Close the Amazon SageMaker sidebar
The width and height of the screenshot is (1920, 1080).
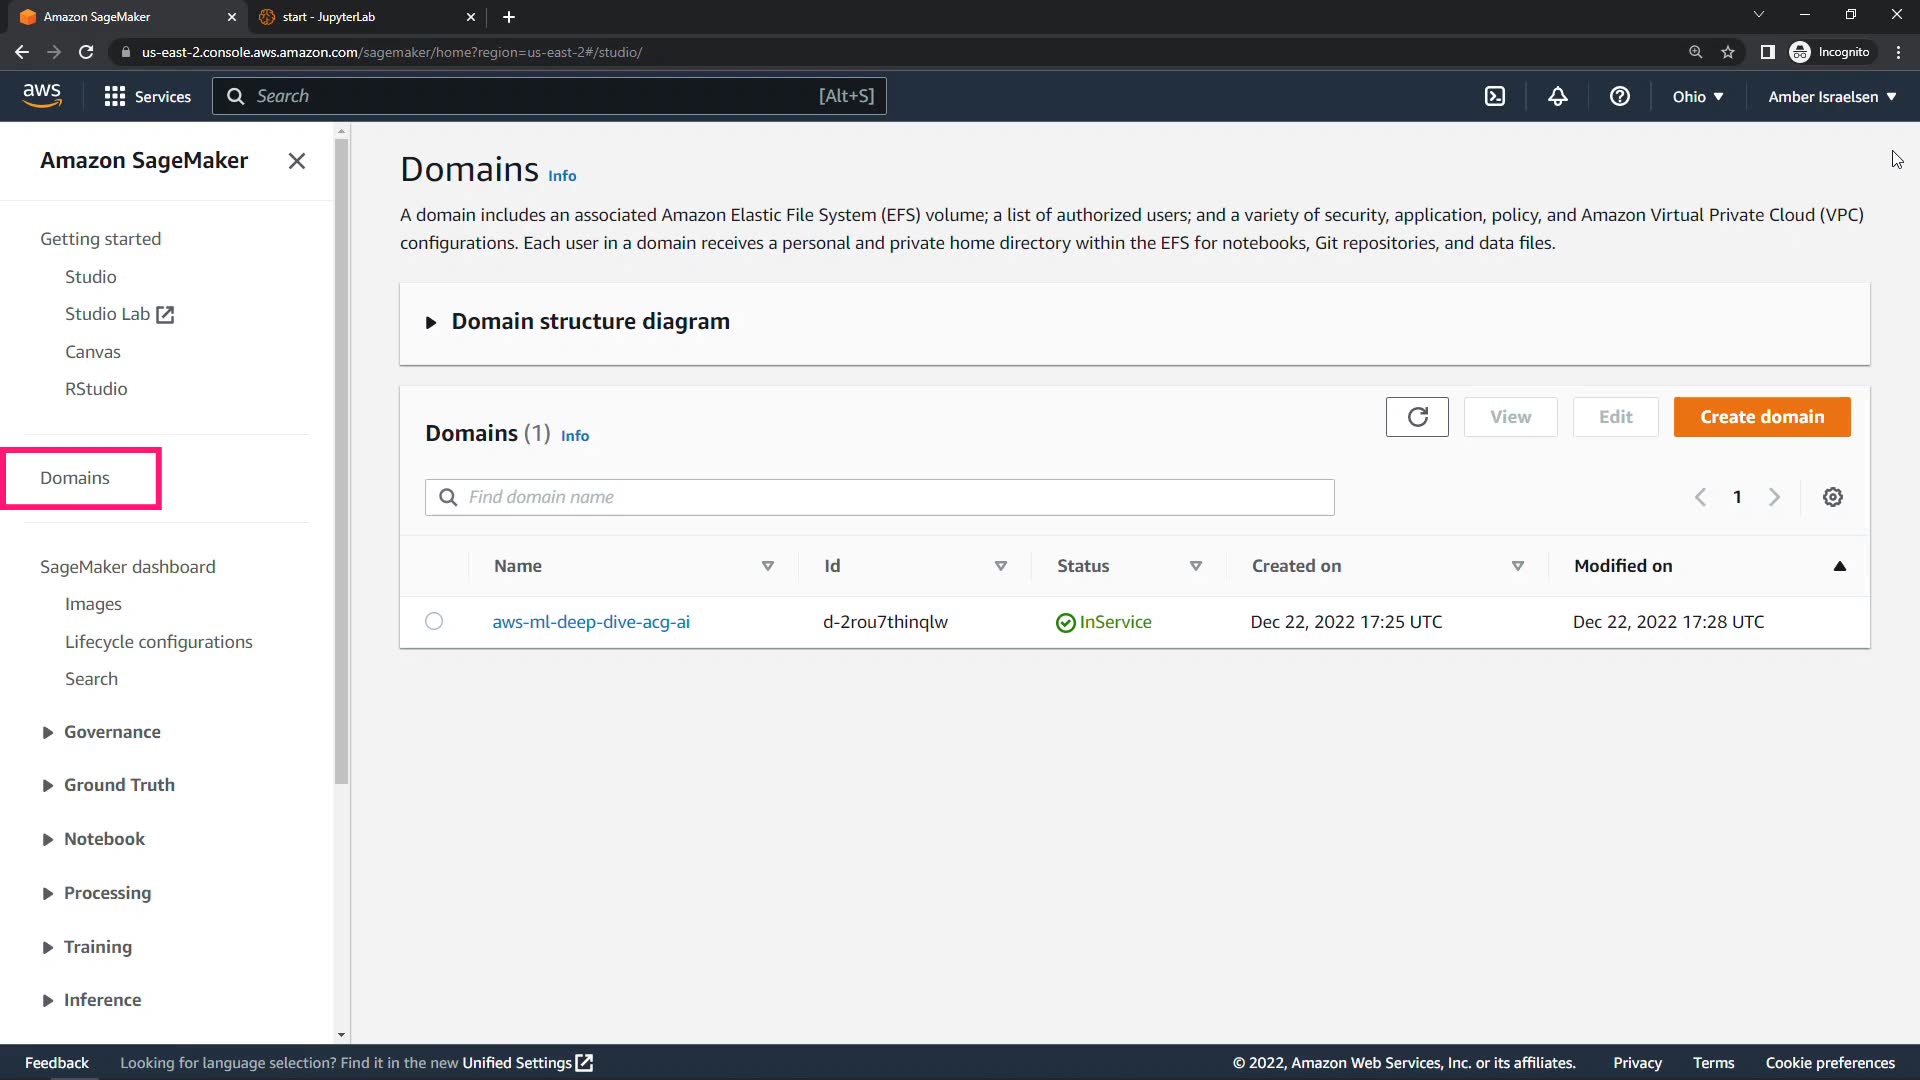click(x=297, y=161)
